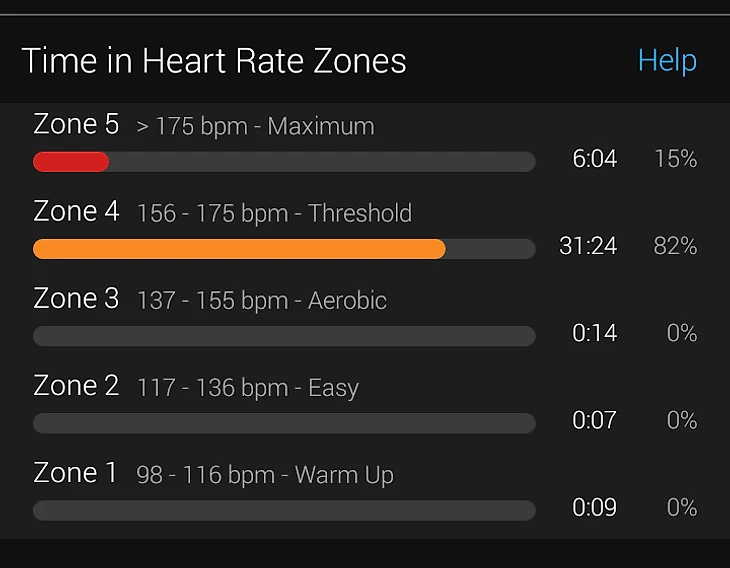730x568 pixels.
Task: Click the 0:14 time in Zone 3
Action: [x=594, y=333]
